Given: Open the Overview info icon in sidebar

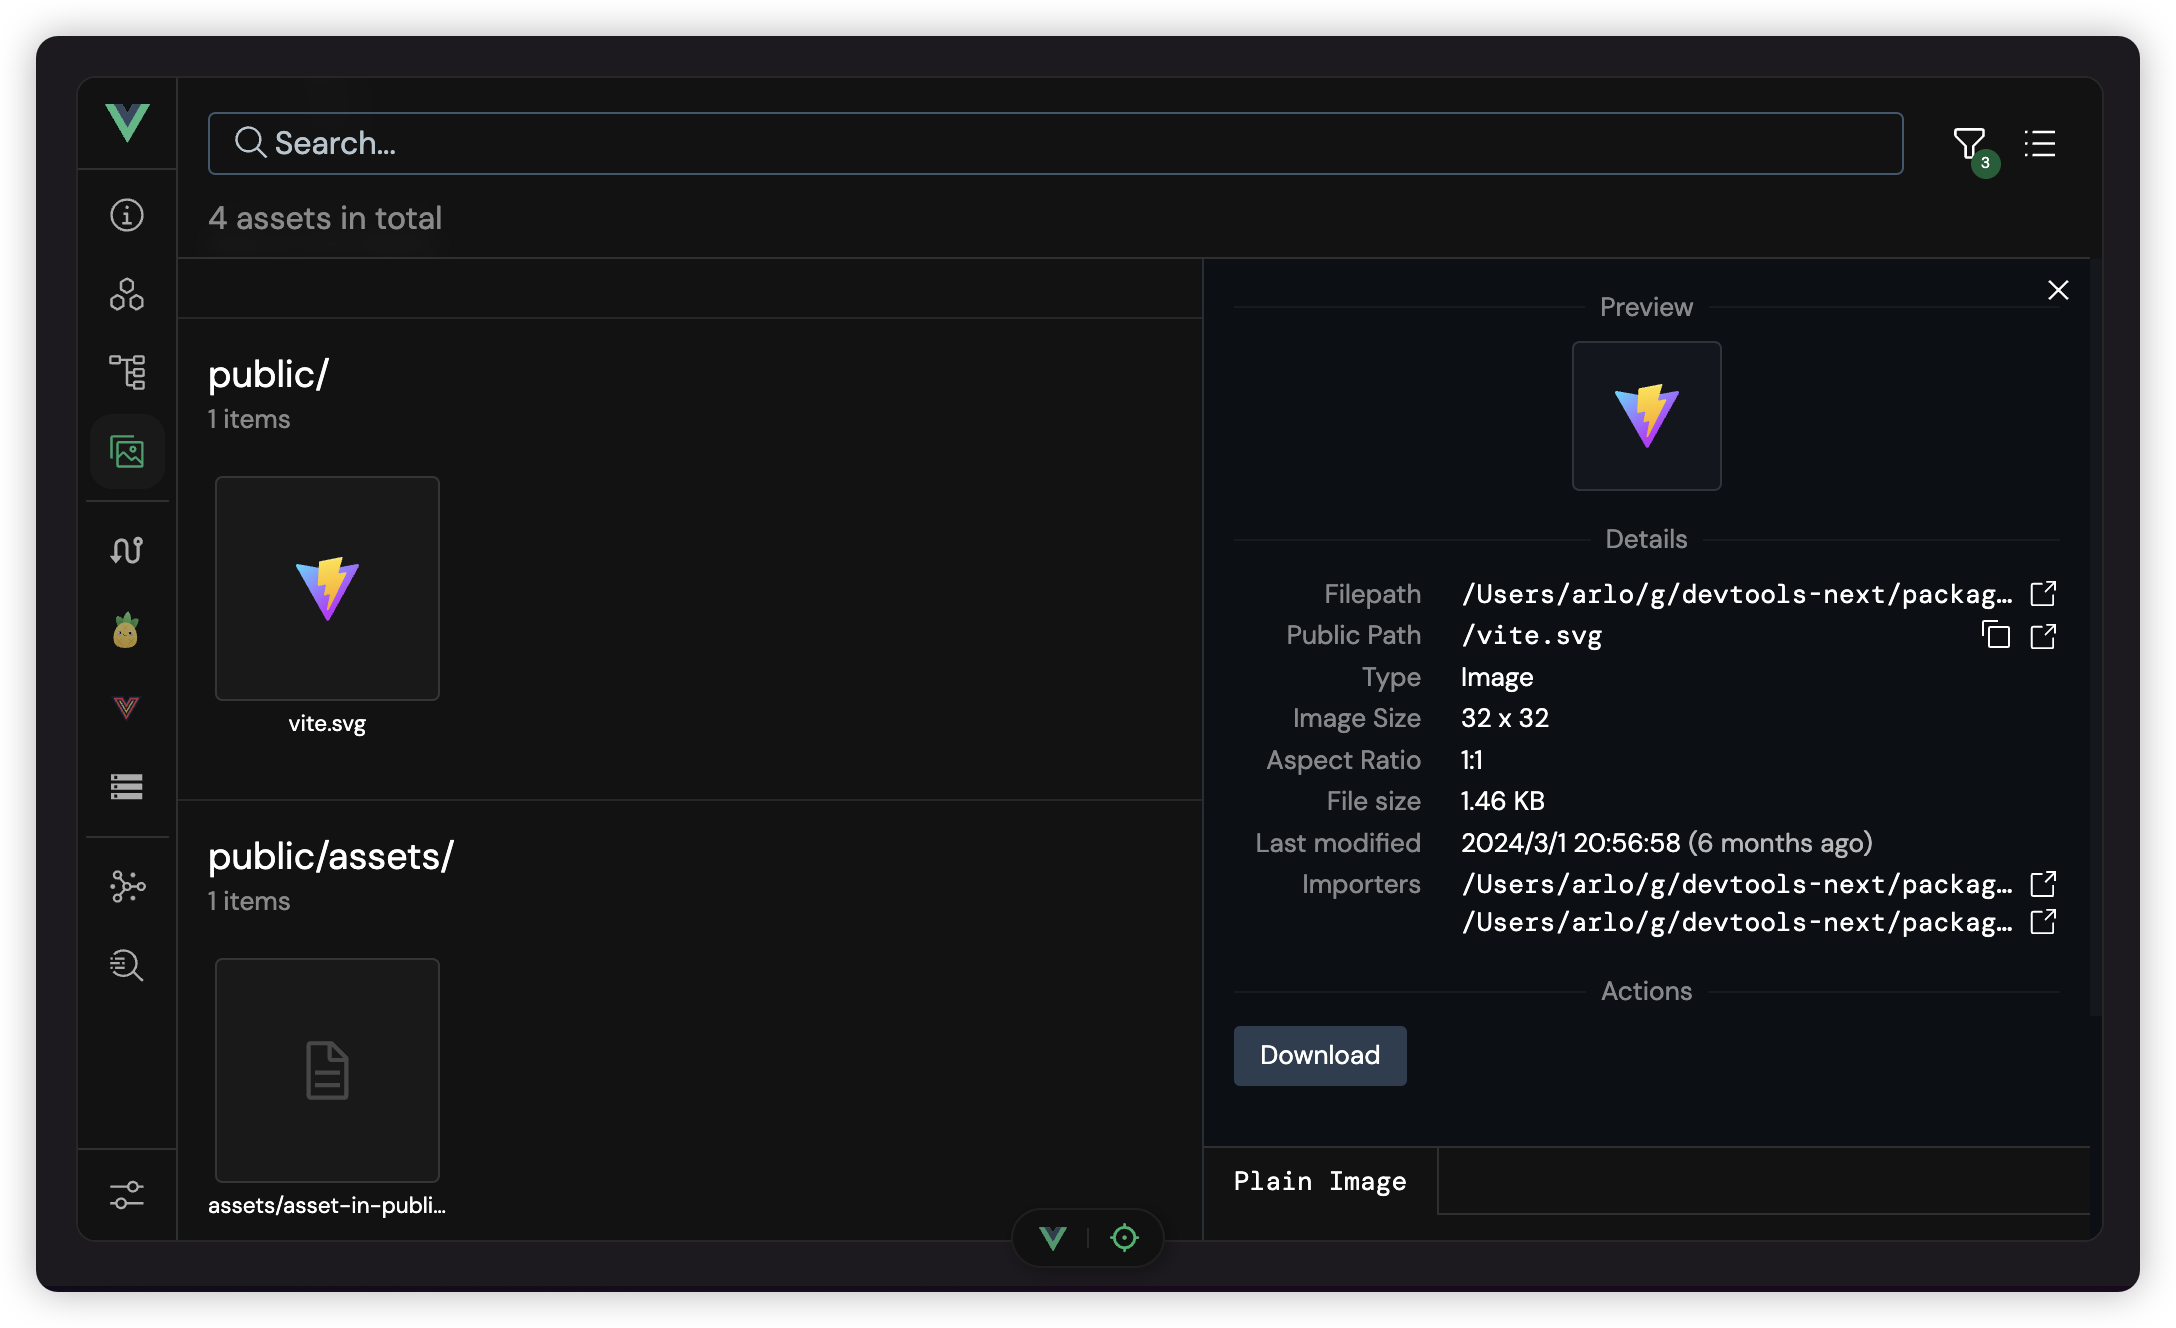Looking at the screenshot, I should click(127, 215).
